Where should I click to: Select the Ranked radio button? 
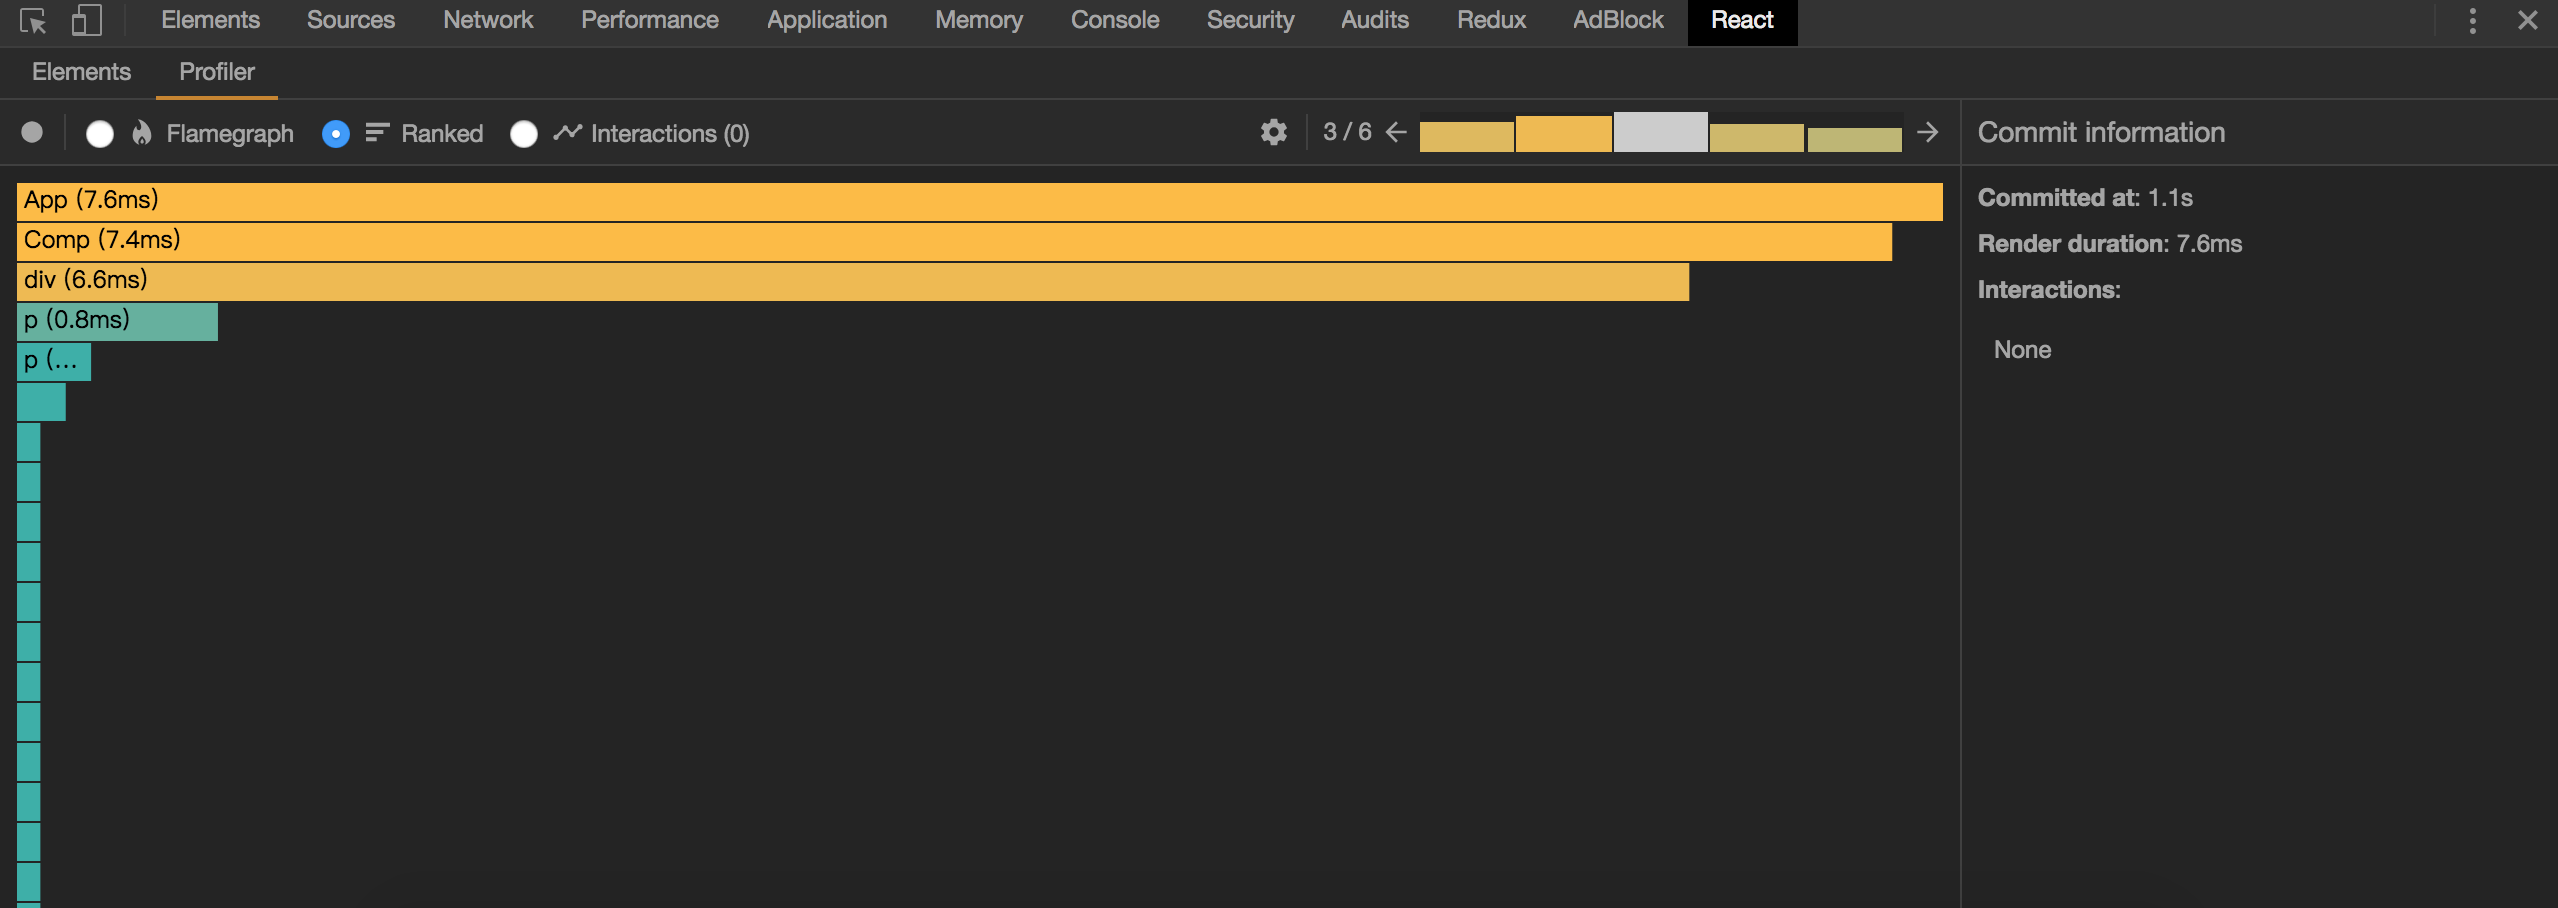(x=336, y=134)
